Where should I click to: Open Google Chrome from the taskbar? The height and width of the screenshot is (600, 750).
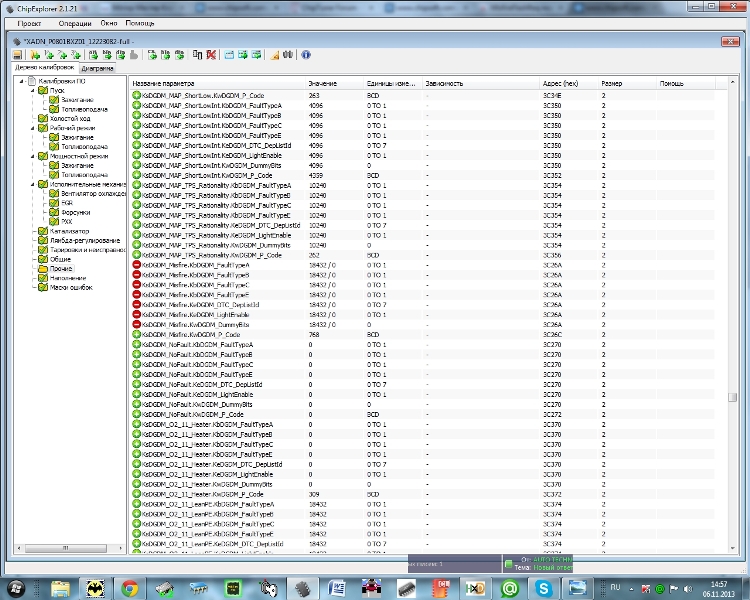point(130,588)
